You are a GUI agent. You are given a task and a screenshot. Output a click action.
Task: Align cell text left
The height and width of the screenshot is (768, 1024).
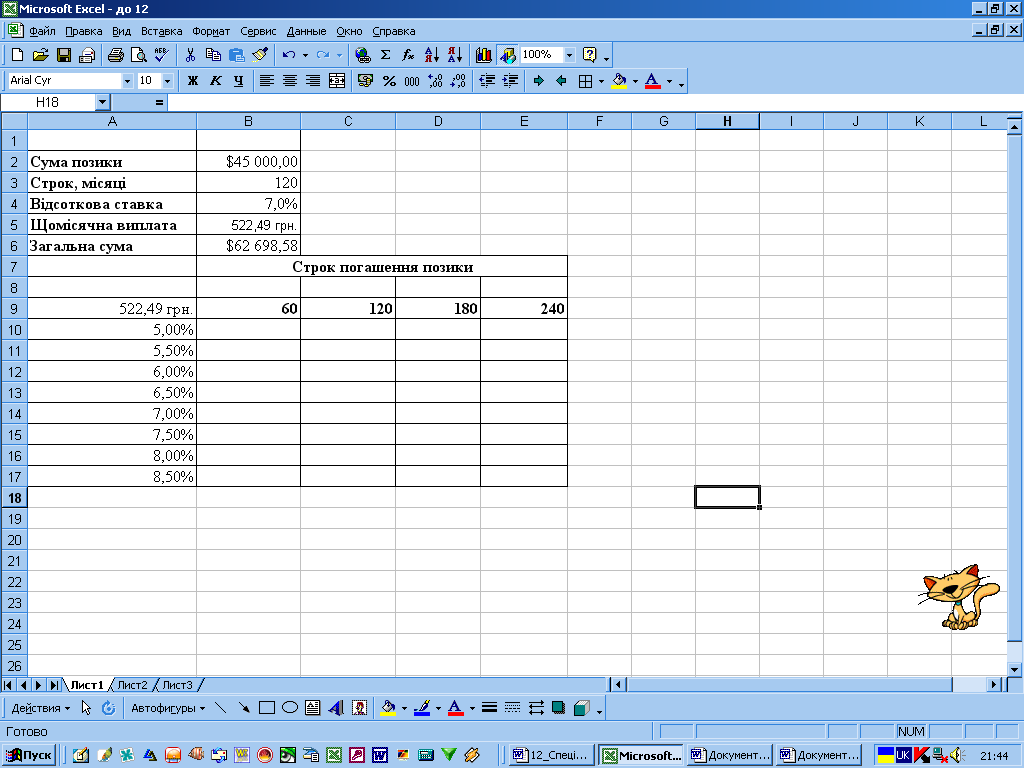point(266,81)
